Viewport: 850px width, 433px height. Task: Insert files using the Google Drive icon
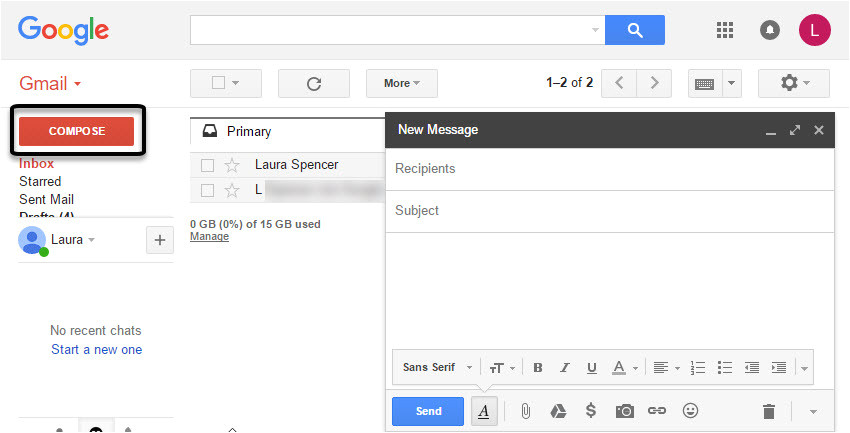point(558,411)
